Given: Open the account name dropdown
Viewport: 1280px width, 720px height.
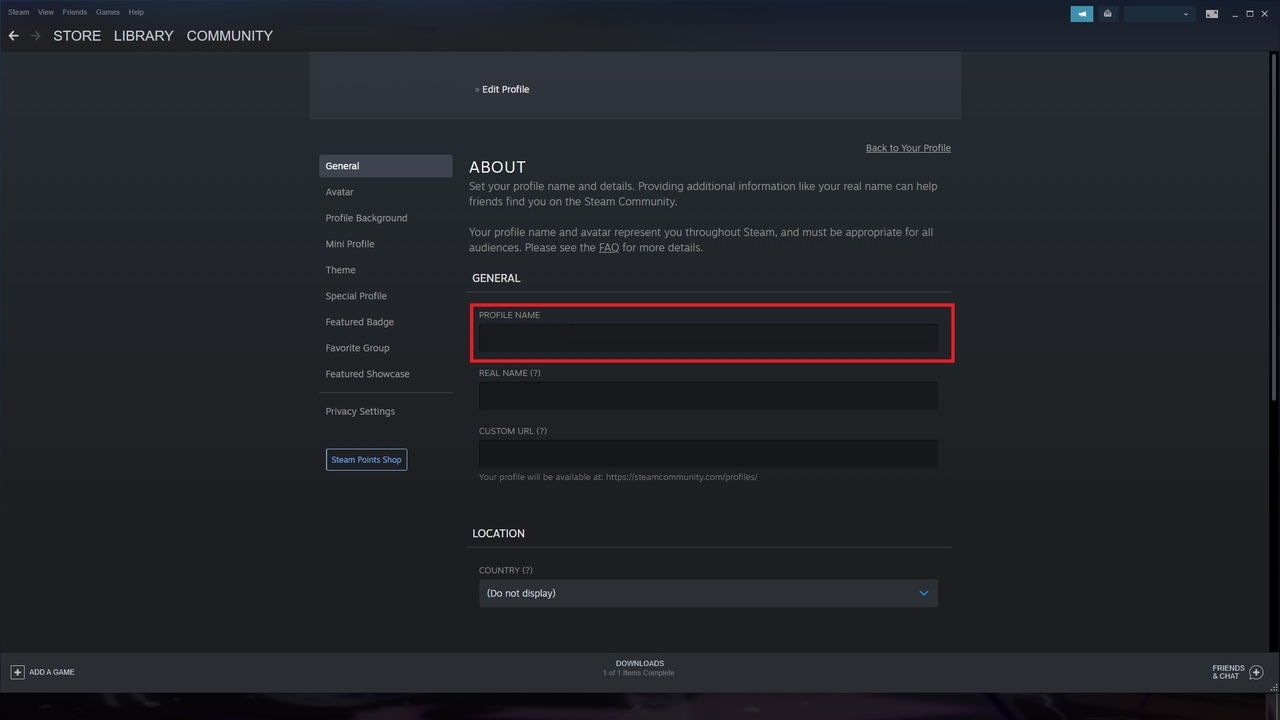Looking at the screenshot, I should tap(1159, 14).
